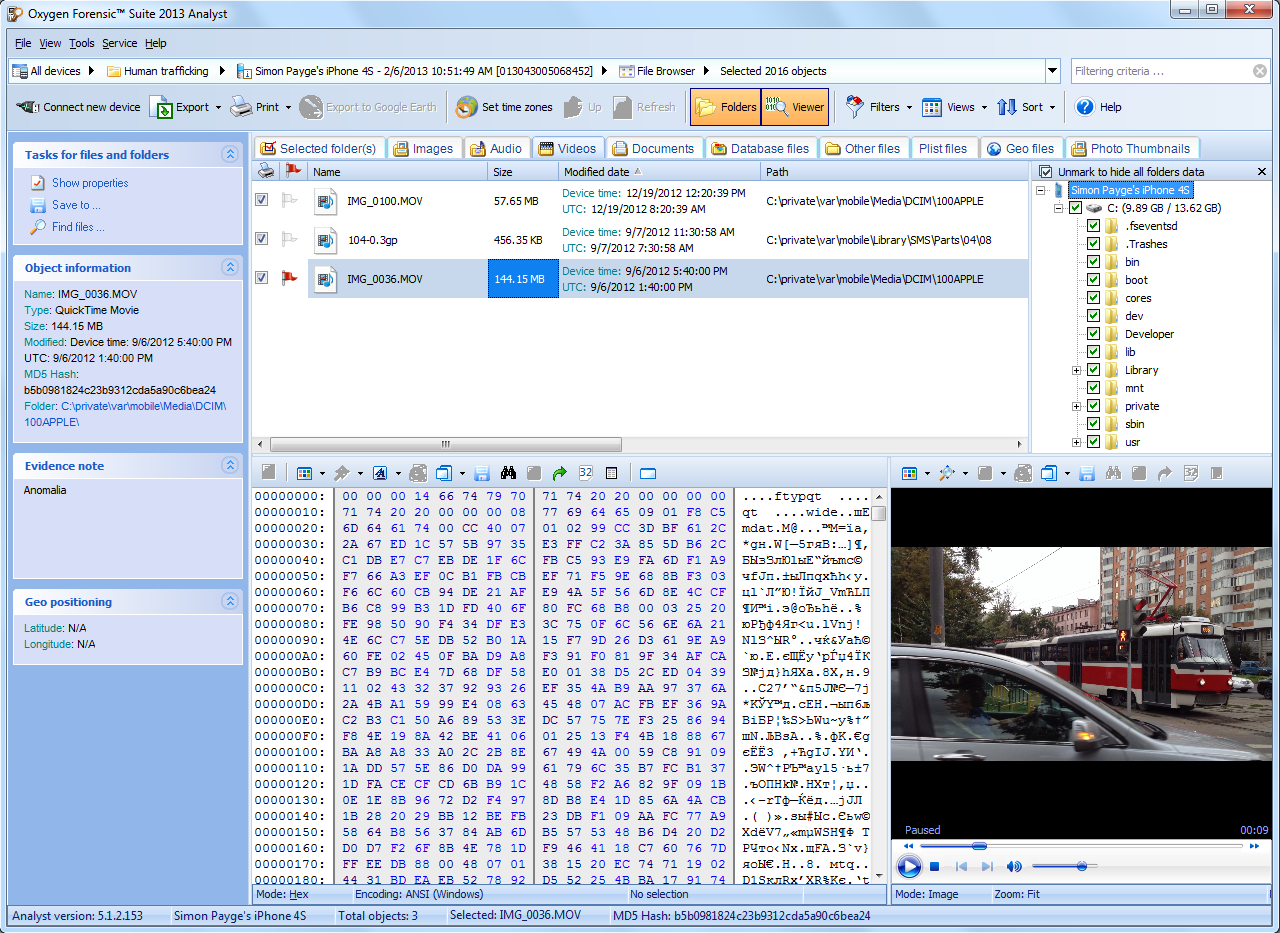Toggle 'Unmark to hide all folders data' checkbox

(x=1046, y=172)
